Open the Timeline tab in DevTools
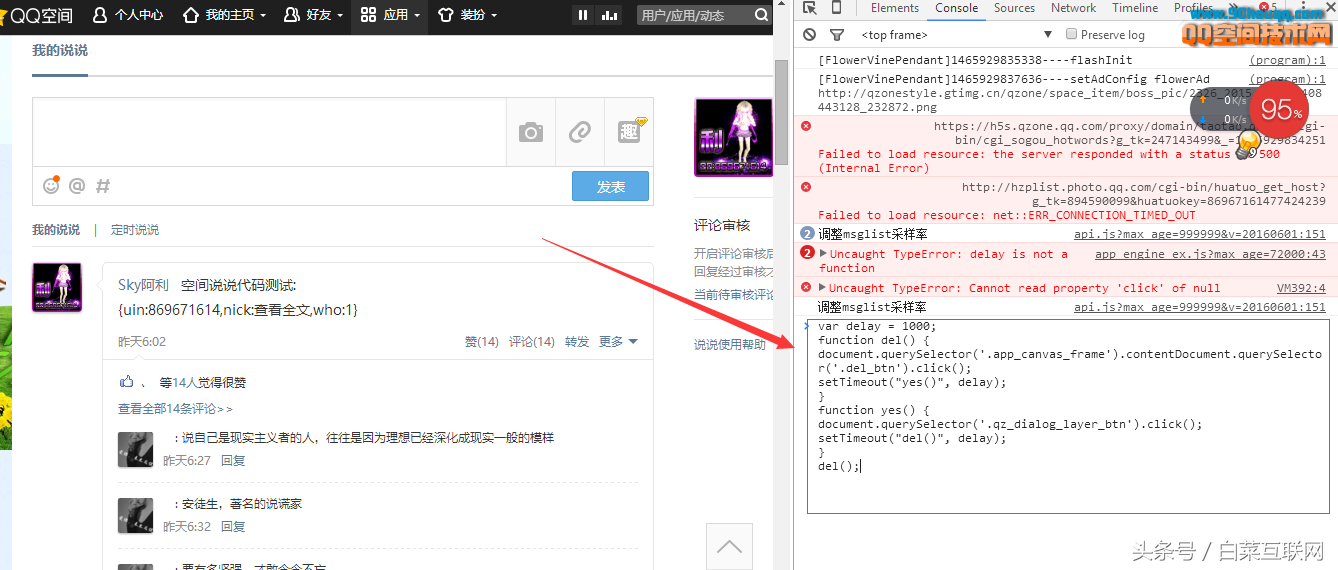The height and width of the screenshot is (570, 1338). (x=1135, y=8)
